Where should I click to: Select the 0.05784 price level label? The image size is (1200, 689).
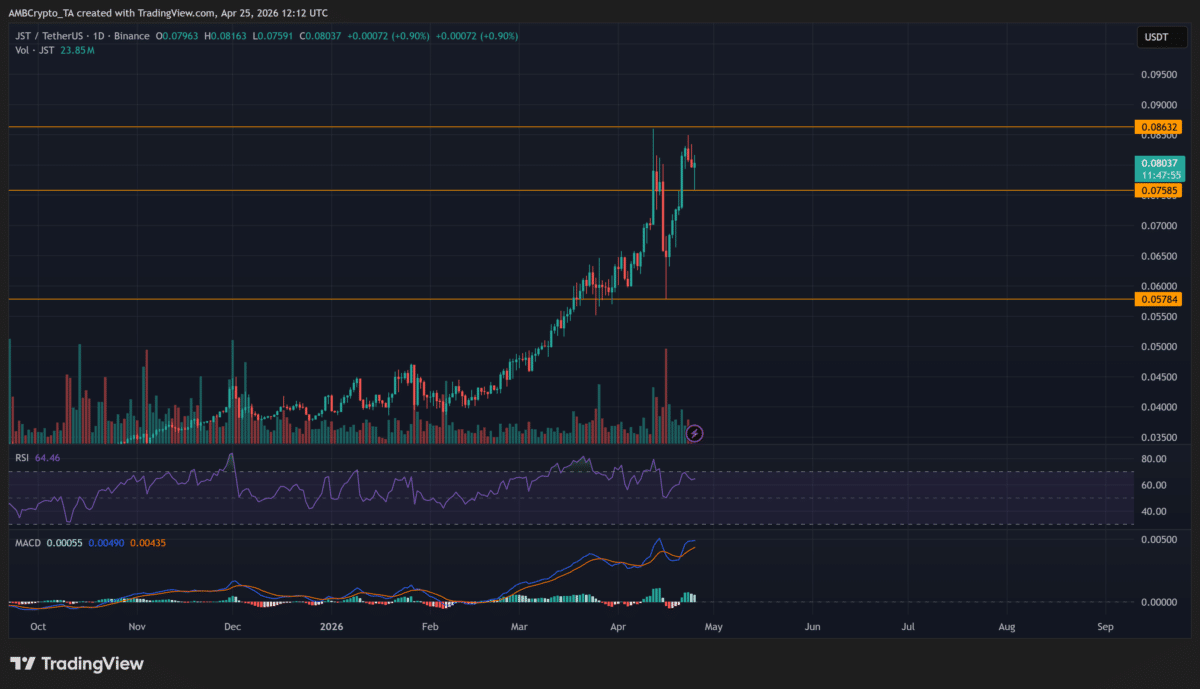(x=1160, y=299)
